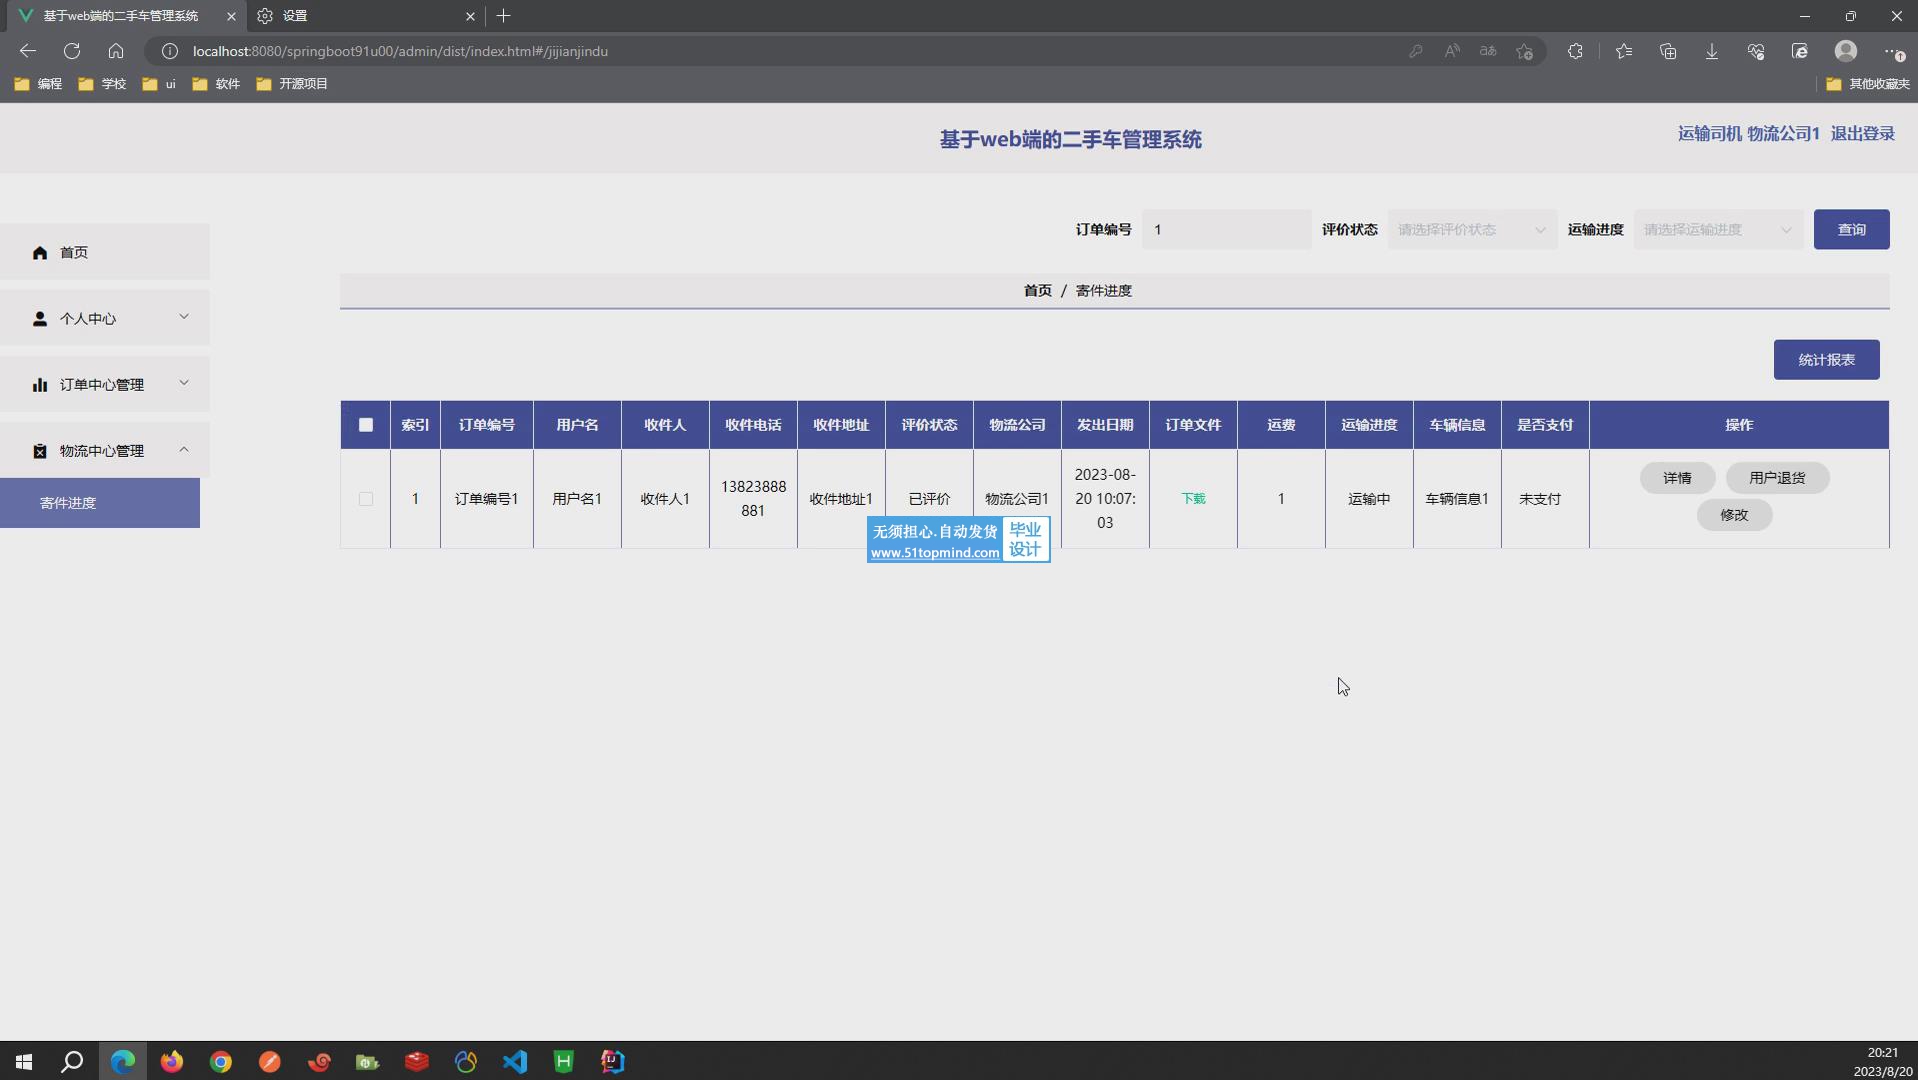Open Visual Studio Code from taskbar
1918x1080 pixels.
click(x=515, y=1061)
